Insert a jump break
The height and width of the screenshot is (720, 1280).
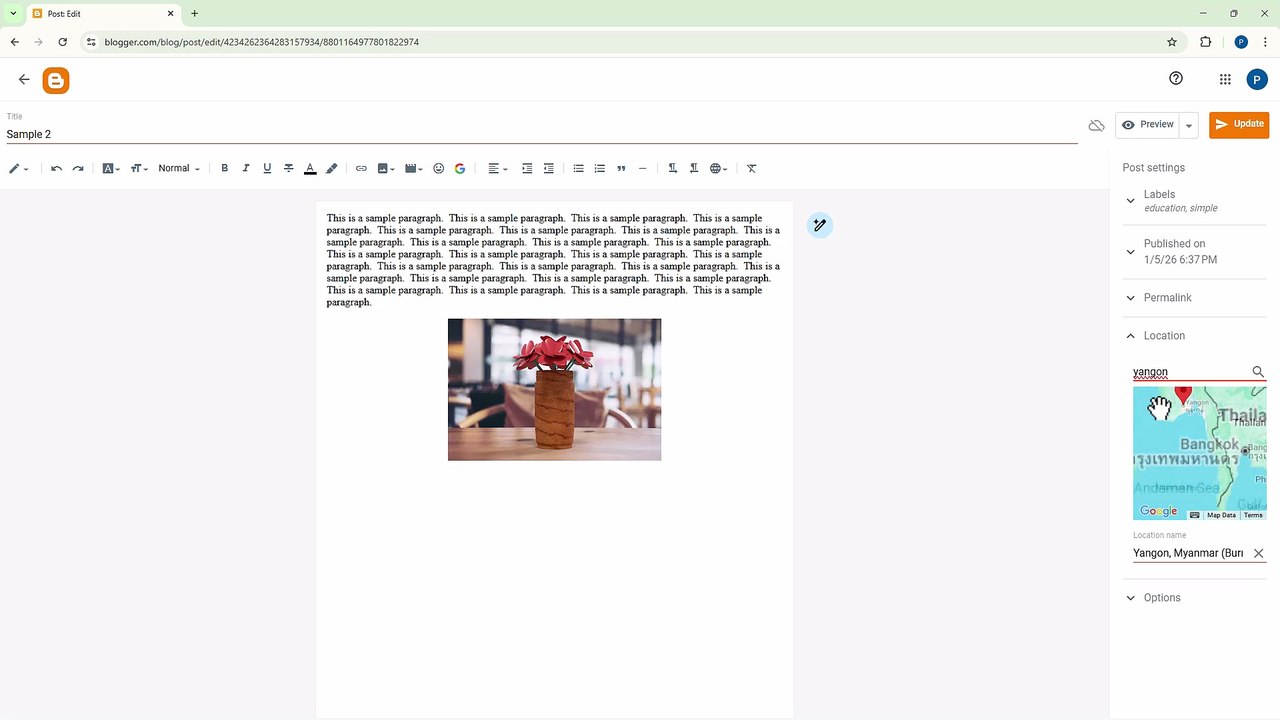coord(642,169)
